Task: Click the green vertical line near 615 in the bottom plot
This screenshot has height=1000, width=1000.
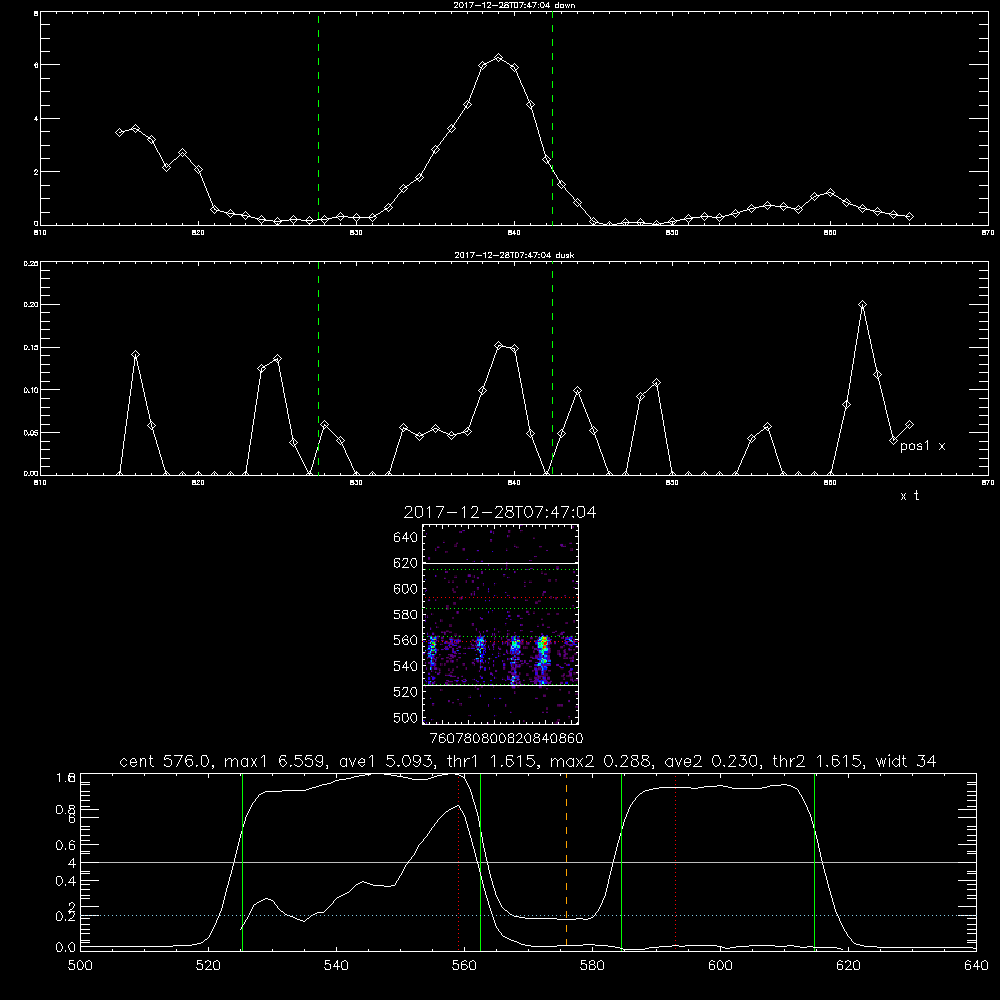Action: (814, 861)
